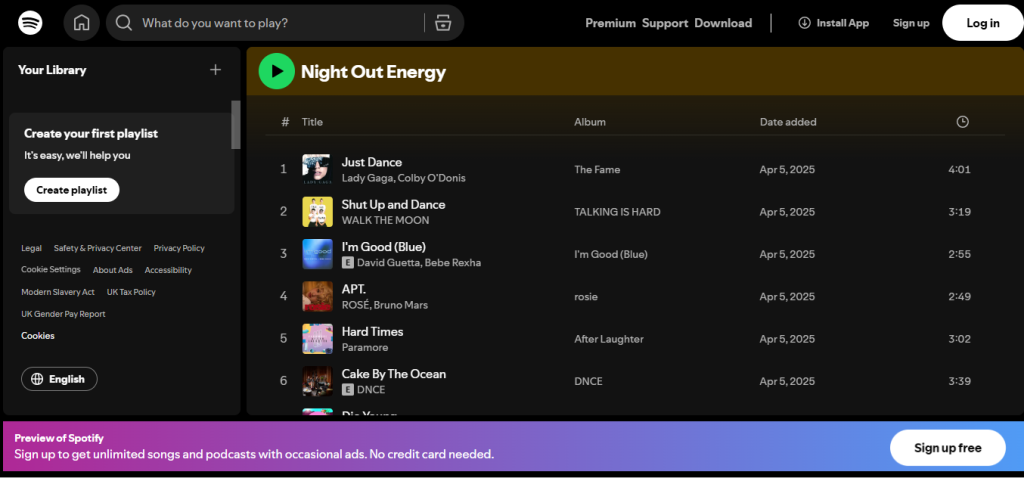This screenshot has height=478, width=1024.
Task: Open the English language selector
Action: (x=59, y=379)
